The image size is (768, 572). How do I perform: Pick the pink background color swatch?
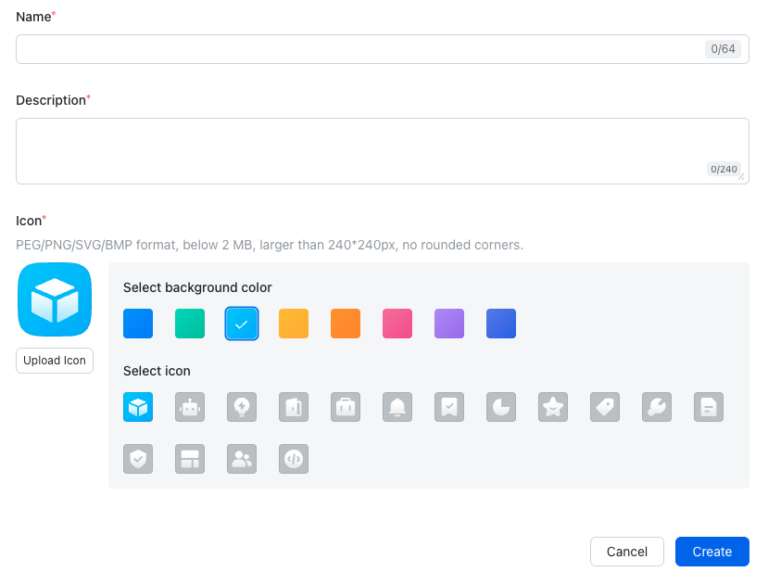coord(398,323)
